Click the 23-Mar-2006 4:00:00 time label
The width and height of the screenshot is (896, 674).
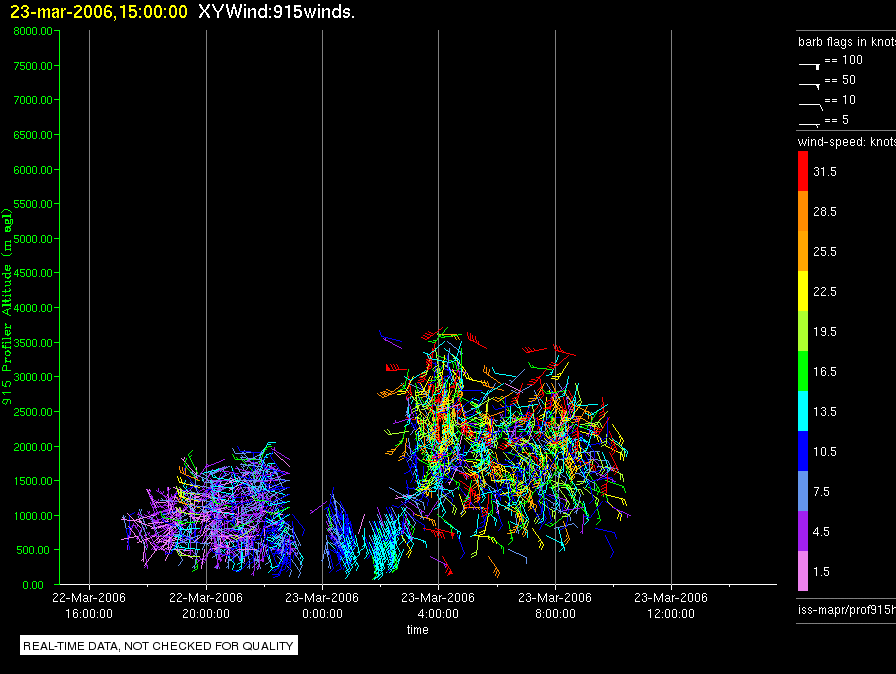pyautogui.click(x=438, y=605)
